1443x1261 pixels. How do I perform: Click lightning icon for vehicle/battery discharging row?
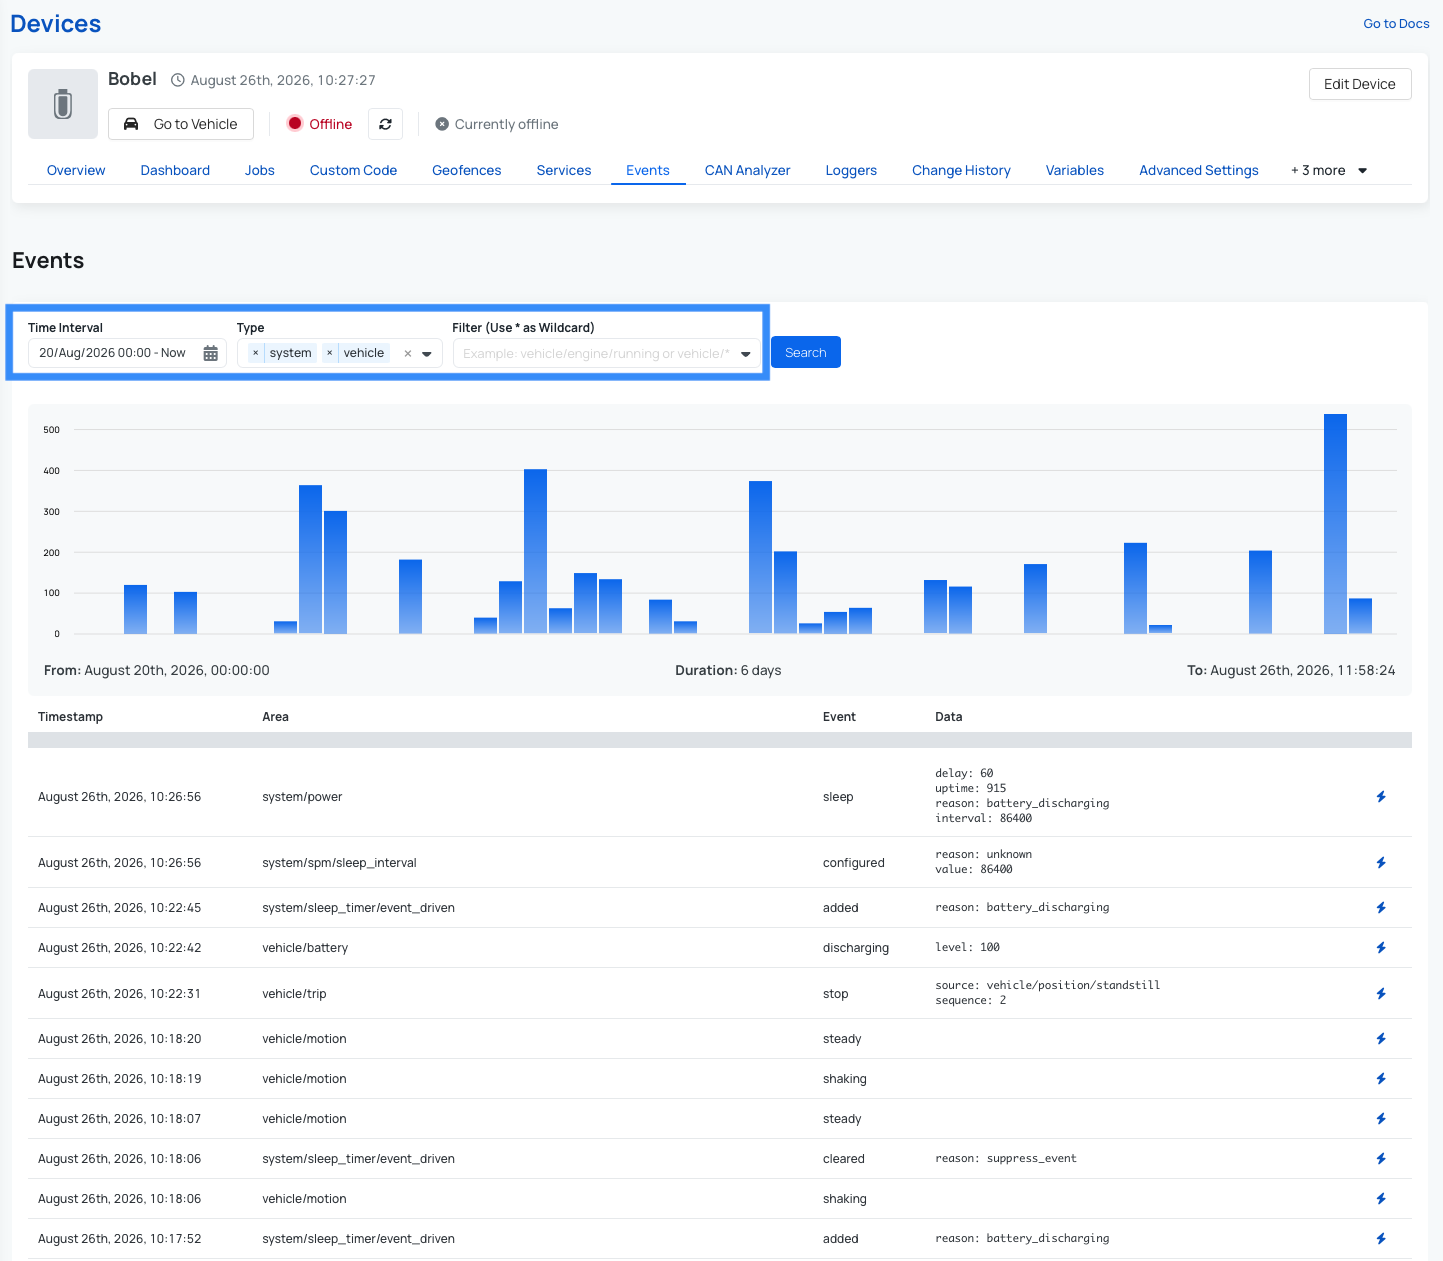(x=1381, y=948)
